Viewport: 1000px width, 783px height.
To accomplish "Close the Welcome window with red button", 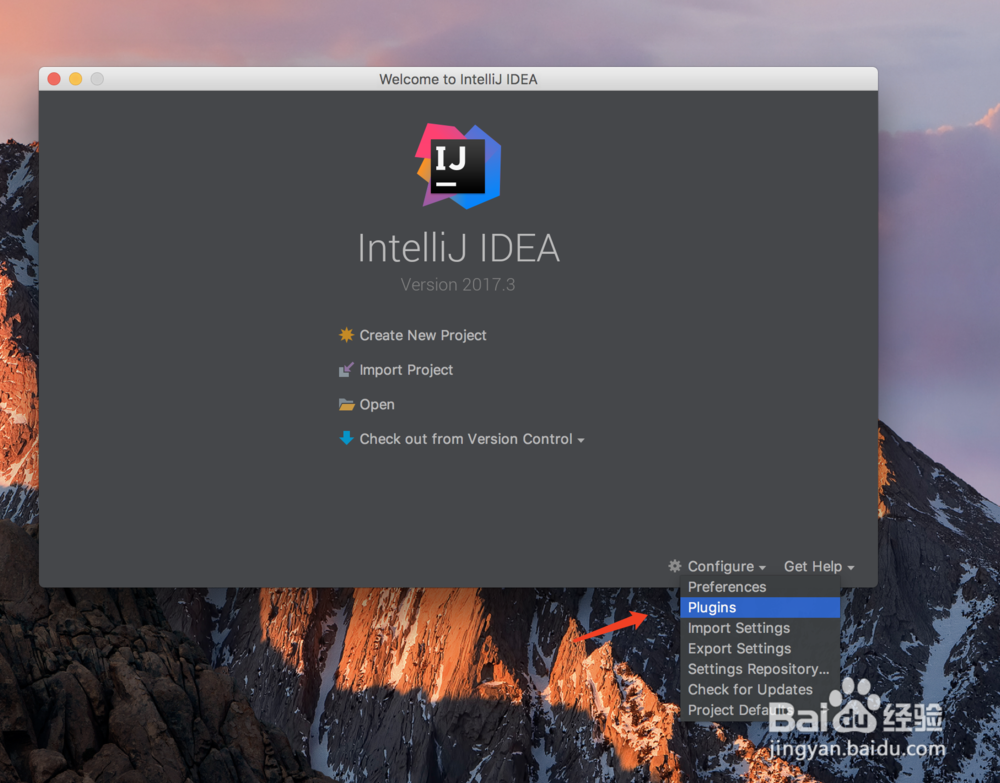I will tap(54, 78).
